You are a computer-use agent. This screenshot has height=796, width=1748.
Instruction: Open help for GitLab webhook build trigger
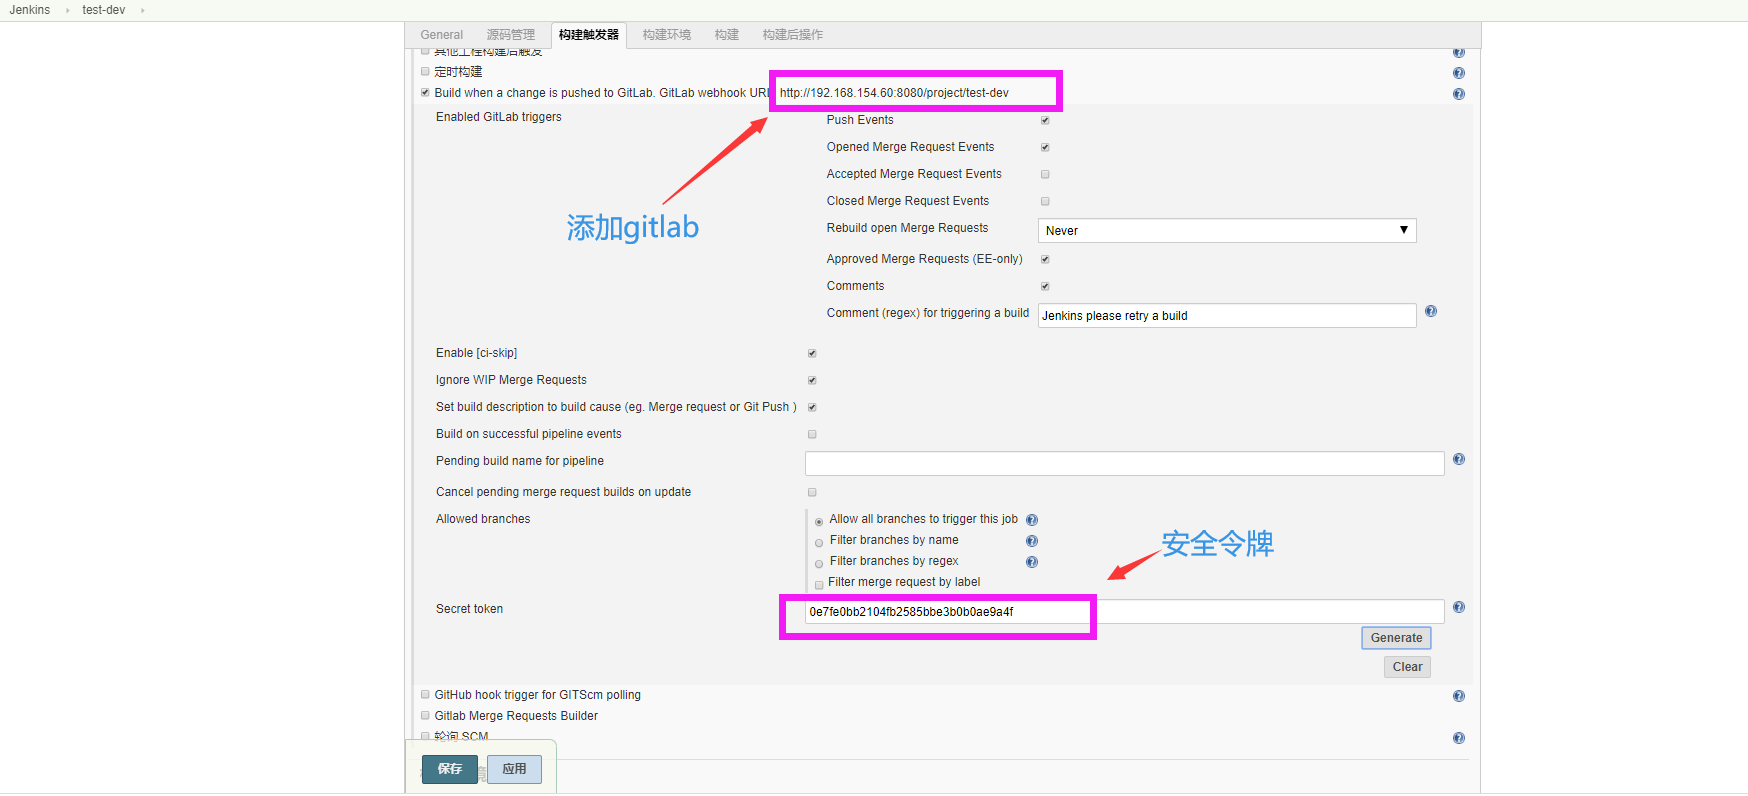(x=1459, y=94)
